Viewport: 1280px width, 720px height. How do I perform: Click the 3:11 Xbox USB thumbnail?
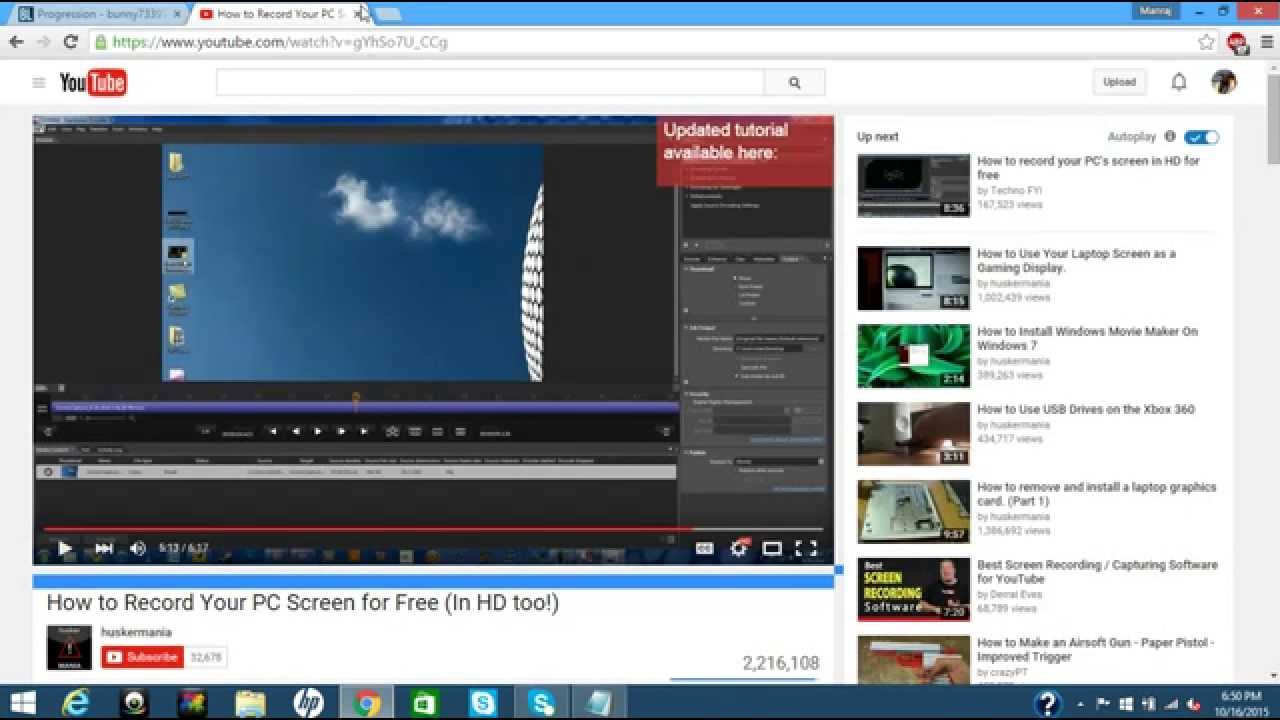pyautogui.click(x=913, y=434)
